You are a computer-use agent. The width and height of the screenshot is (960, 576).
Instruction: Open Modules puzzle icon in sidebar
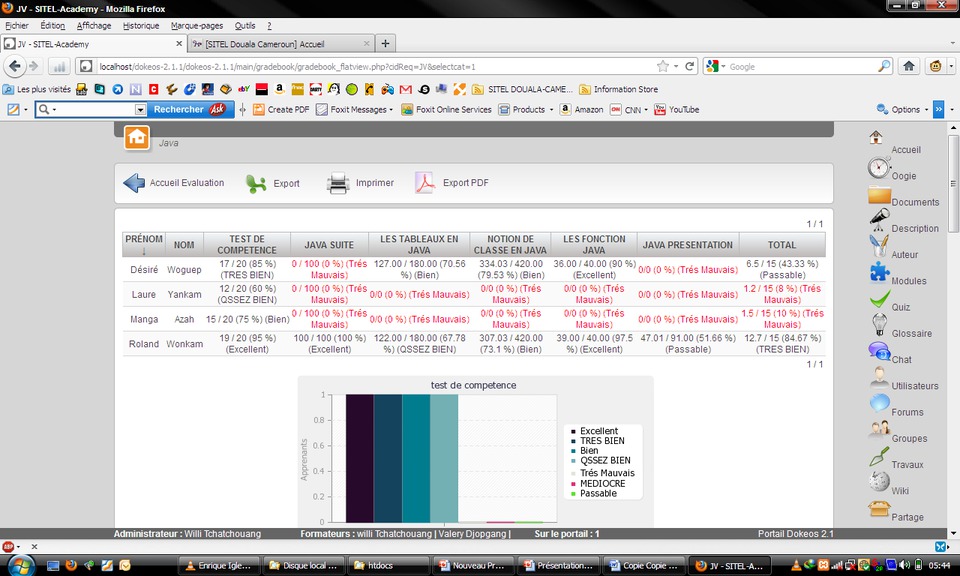[879, 272]
